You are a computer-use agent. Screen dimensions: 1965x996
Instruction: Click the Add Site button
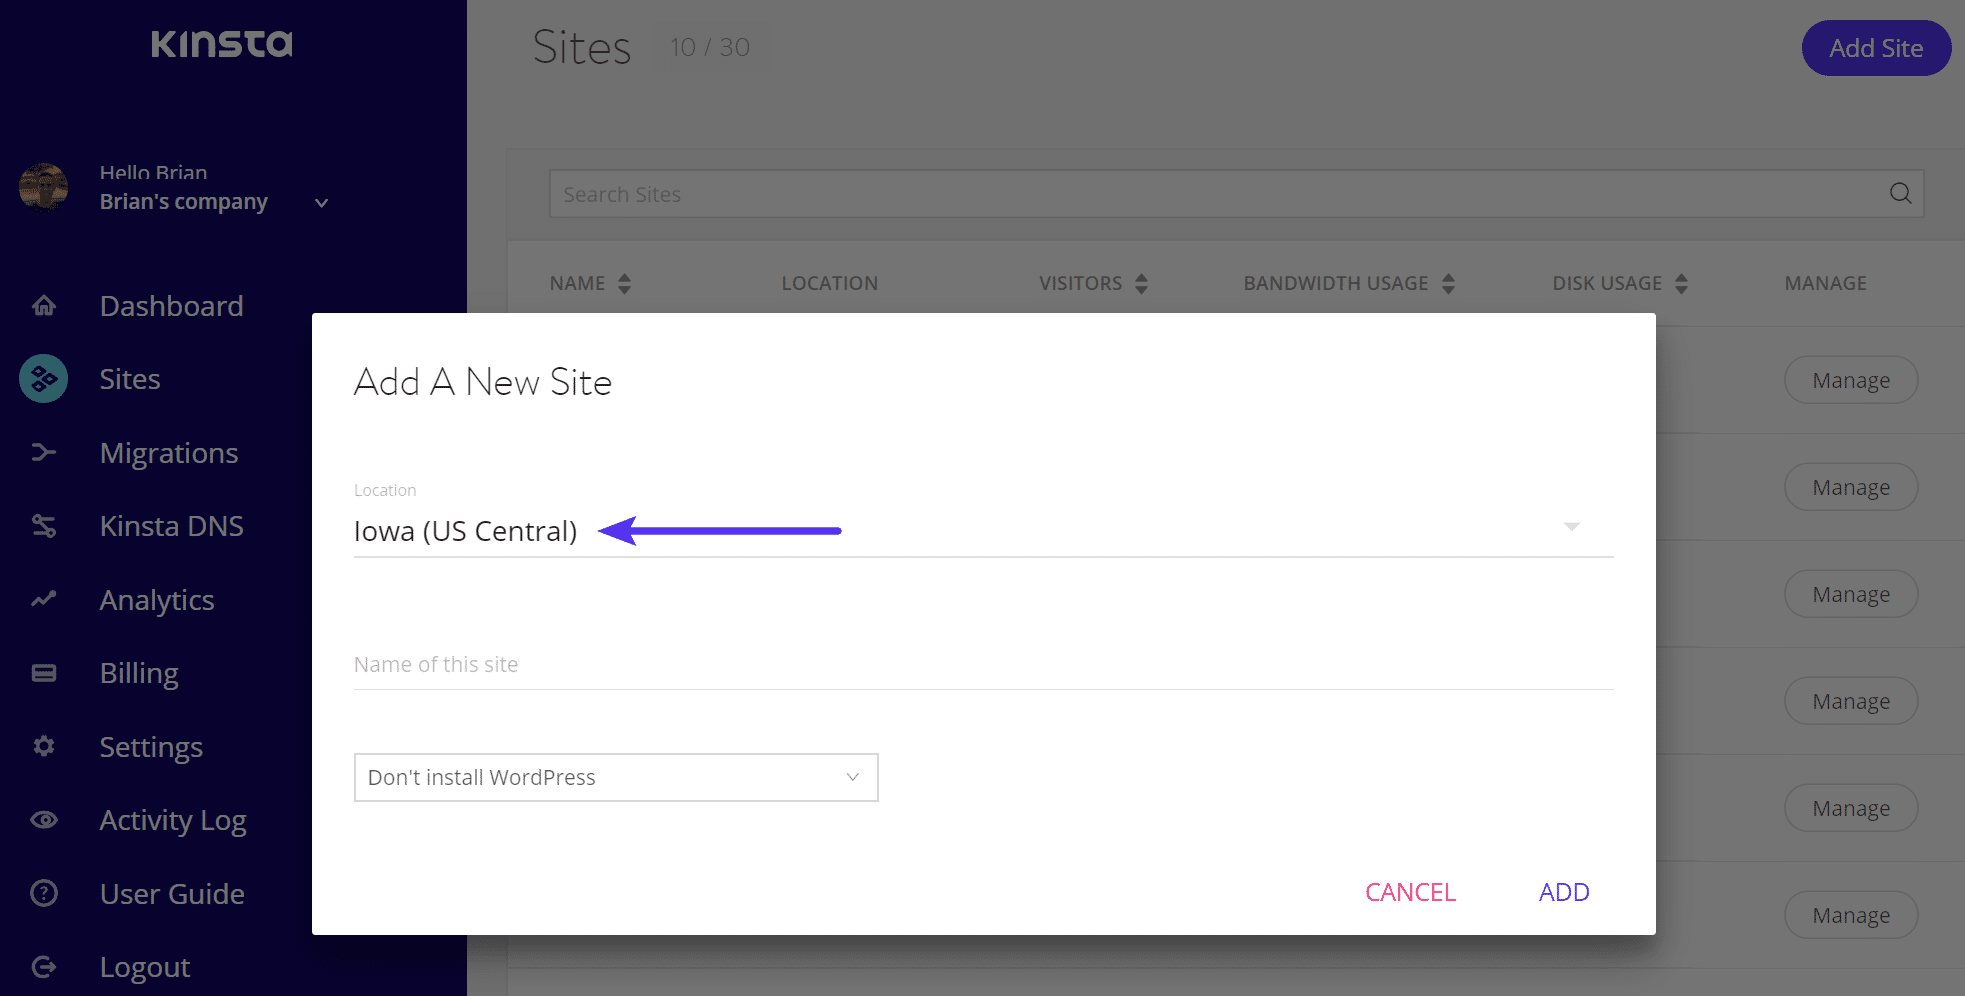click(1876, 48)
